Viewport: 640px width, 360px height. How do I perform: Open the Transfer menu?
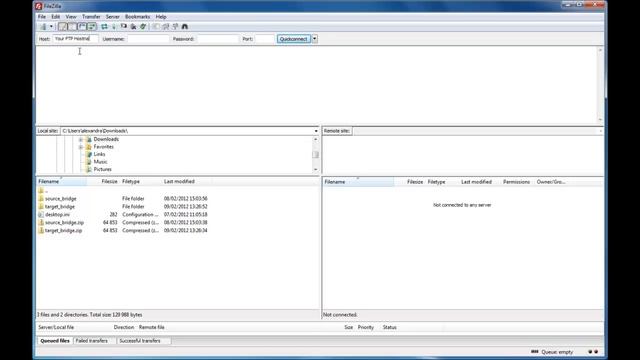pyautogui.click(x=91, y=17)
